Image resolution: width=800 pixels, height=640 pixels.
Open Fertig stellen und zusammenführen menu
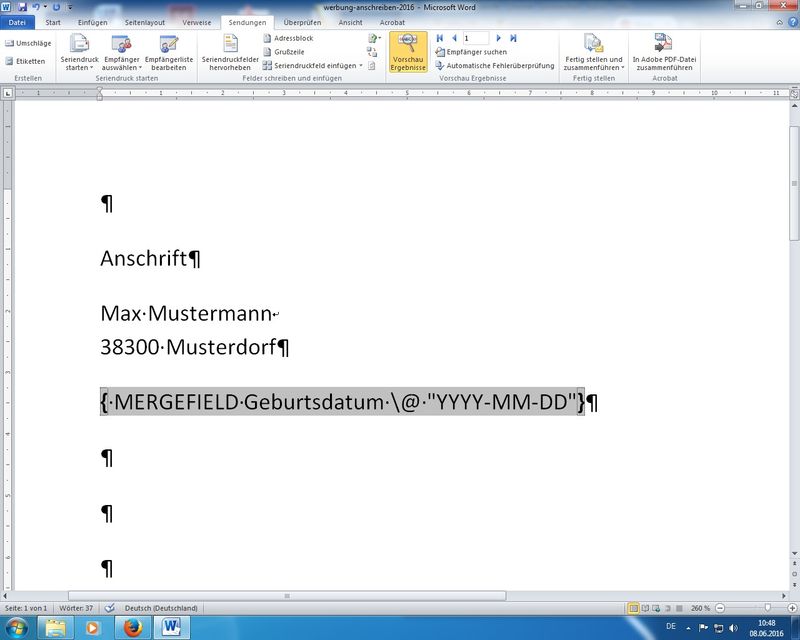tap(593, 52)
